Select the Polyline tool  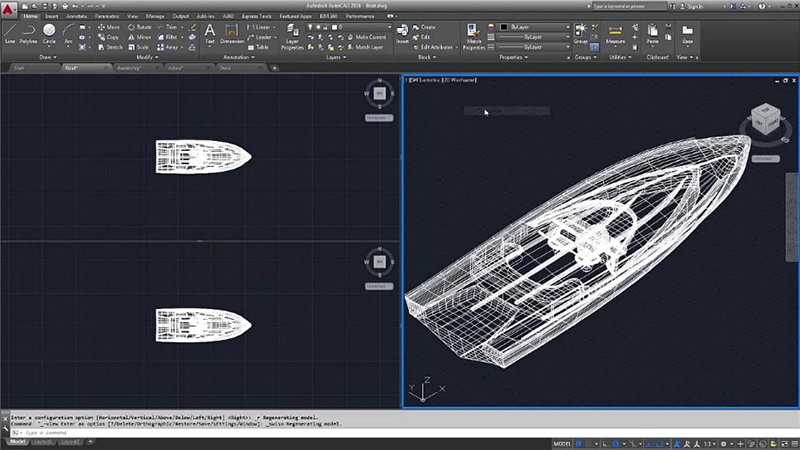(29, 34)
